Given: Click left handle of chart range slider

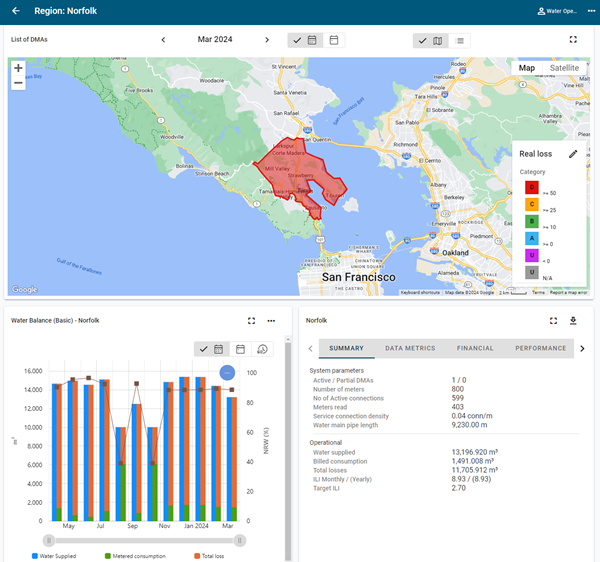Looking at the screenshot, I should click(x=49, y=541).
